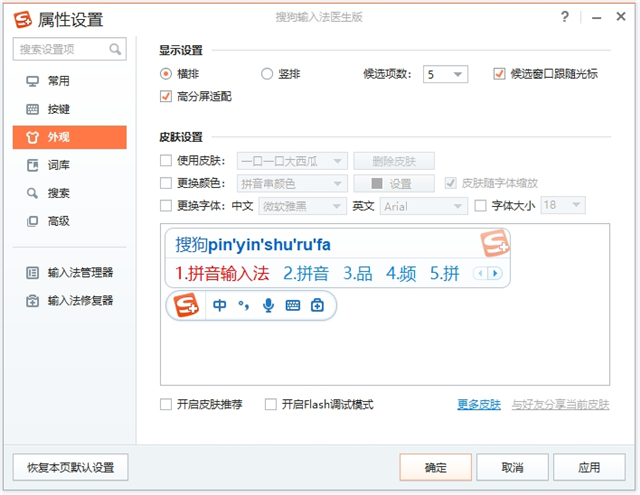Enable the 字体大小 checkbox
Viewport: 640px width, 495px height.
click(x=480, y=205)
